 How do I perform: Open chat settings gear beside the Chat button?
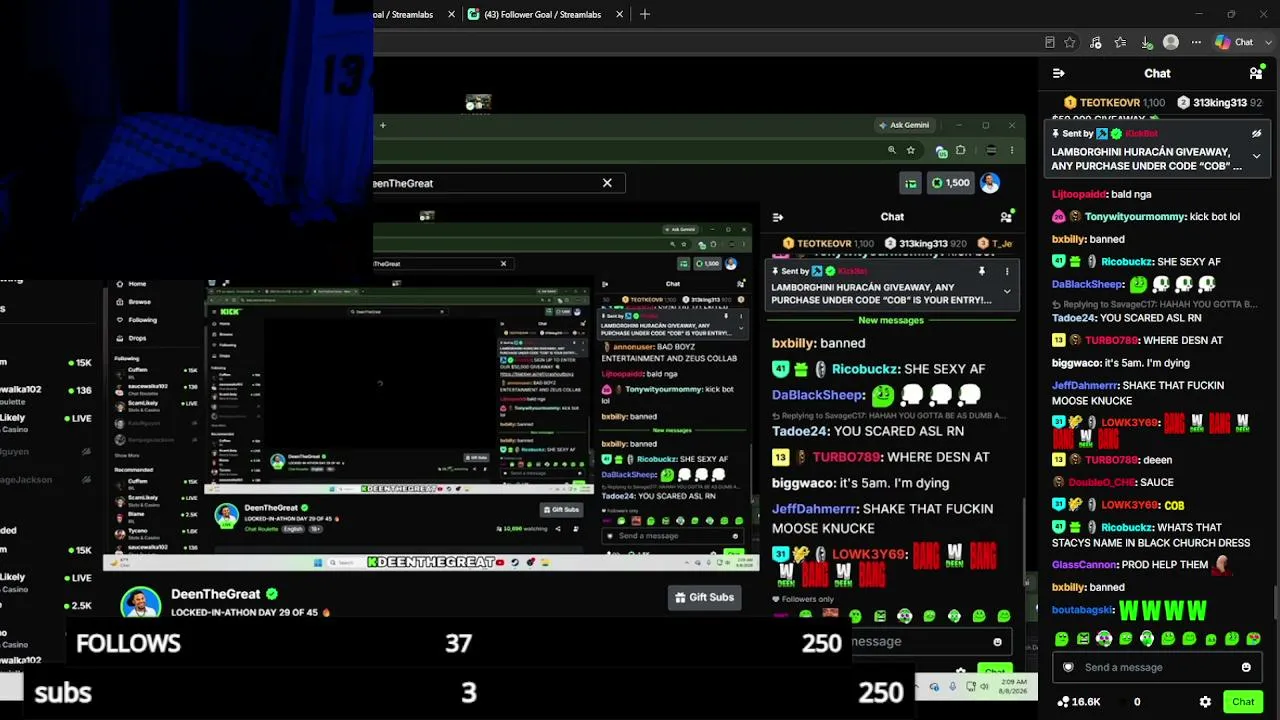pos(1205,702)
